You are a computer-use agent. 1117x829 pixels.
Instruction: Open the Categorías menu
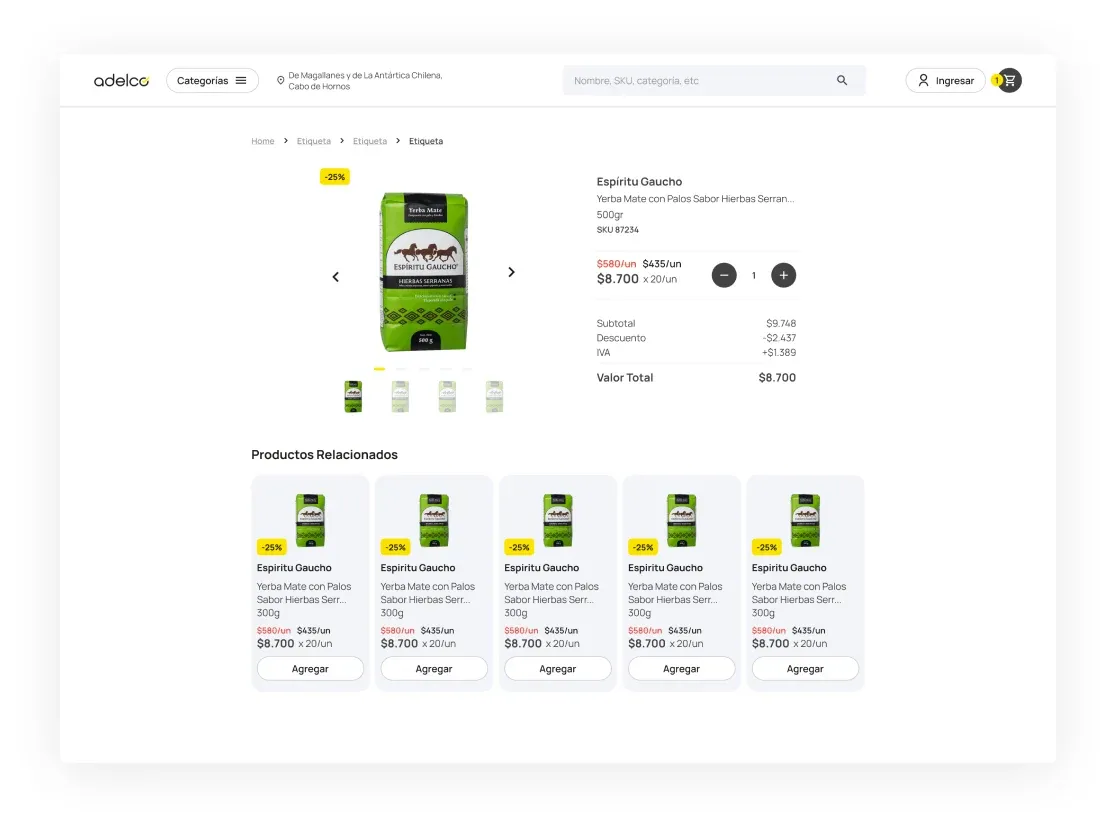[212, 80]
